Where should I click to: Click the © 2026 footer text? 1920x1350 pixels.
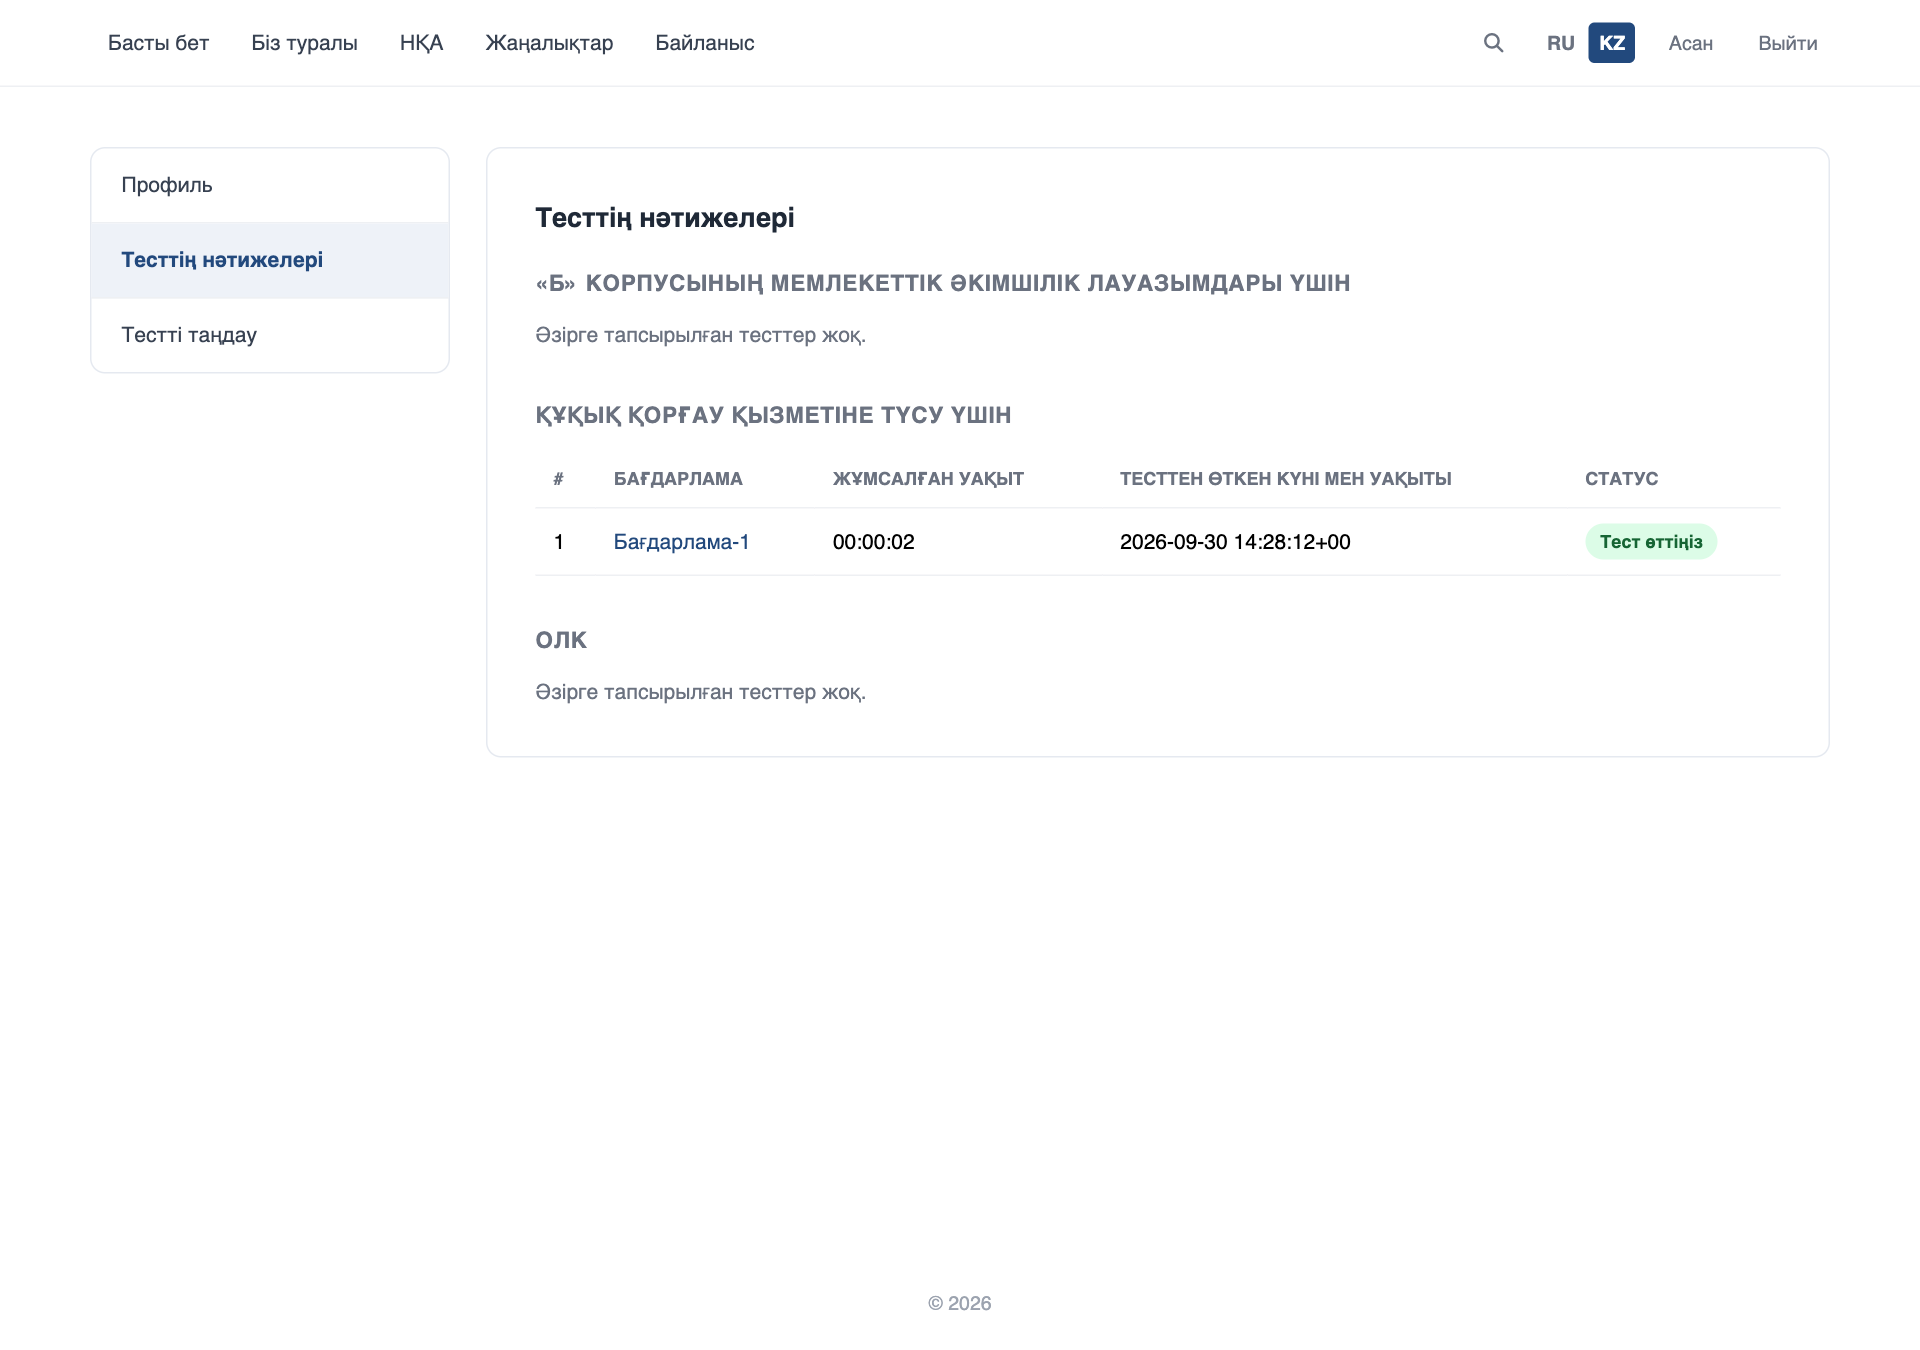point(959,1303)
